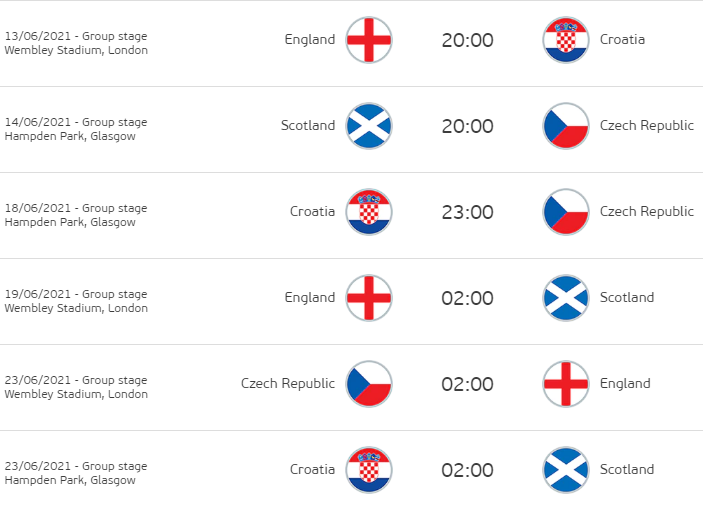
Task: Select Croatia flag in 23/06 Hampden Park match
Action: click(x=368, y=470)
